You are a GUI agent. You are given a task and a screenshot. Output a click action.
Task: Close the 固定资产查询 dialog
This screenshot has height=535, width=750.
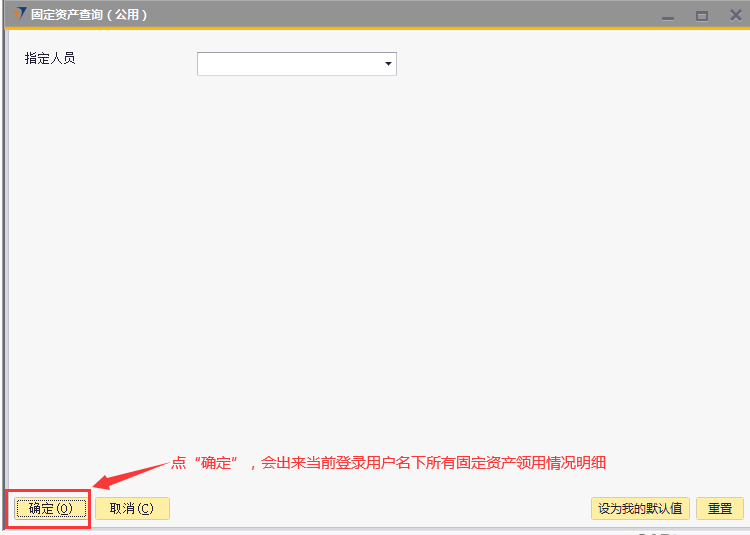pos(735,15)
